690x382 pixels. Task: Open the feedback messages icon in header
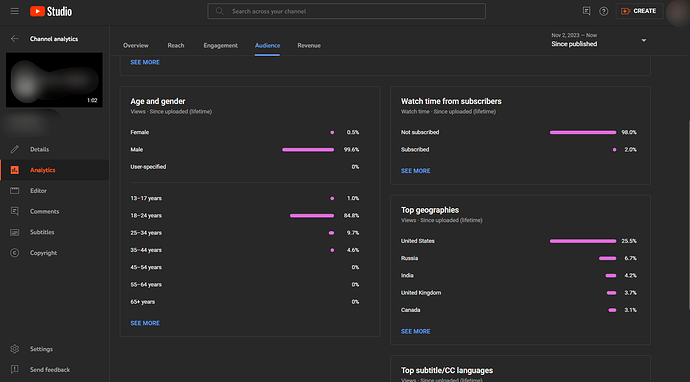pyautogui.click(x=586, y=11)
